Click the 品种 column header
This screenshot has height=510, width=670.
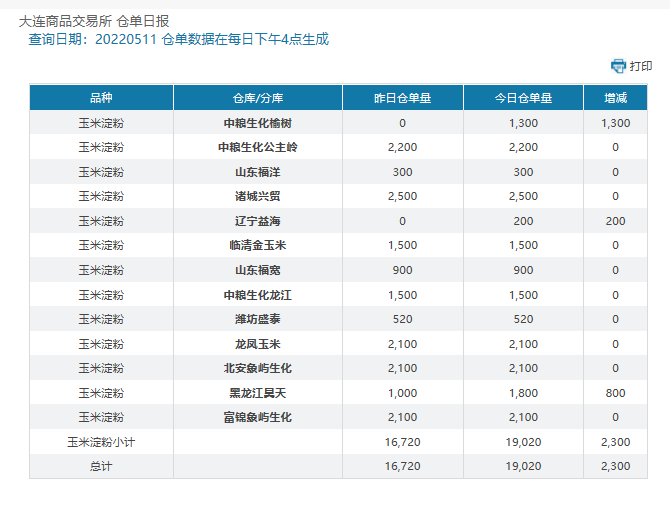click(101, 98)
